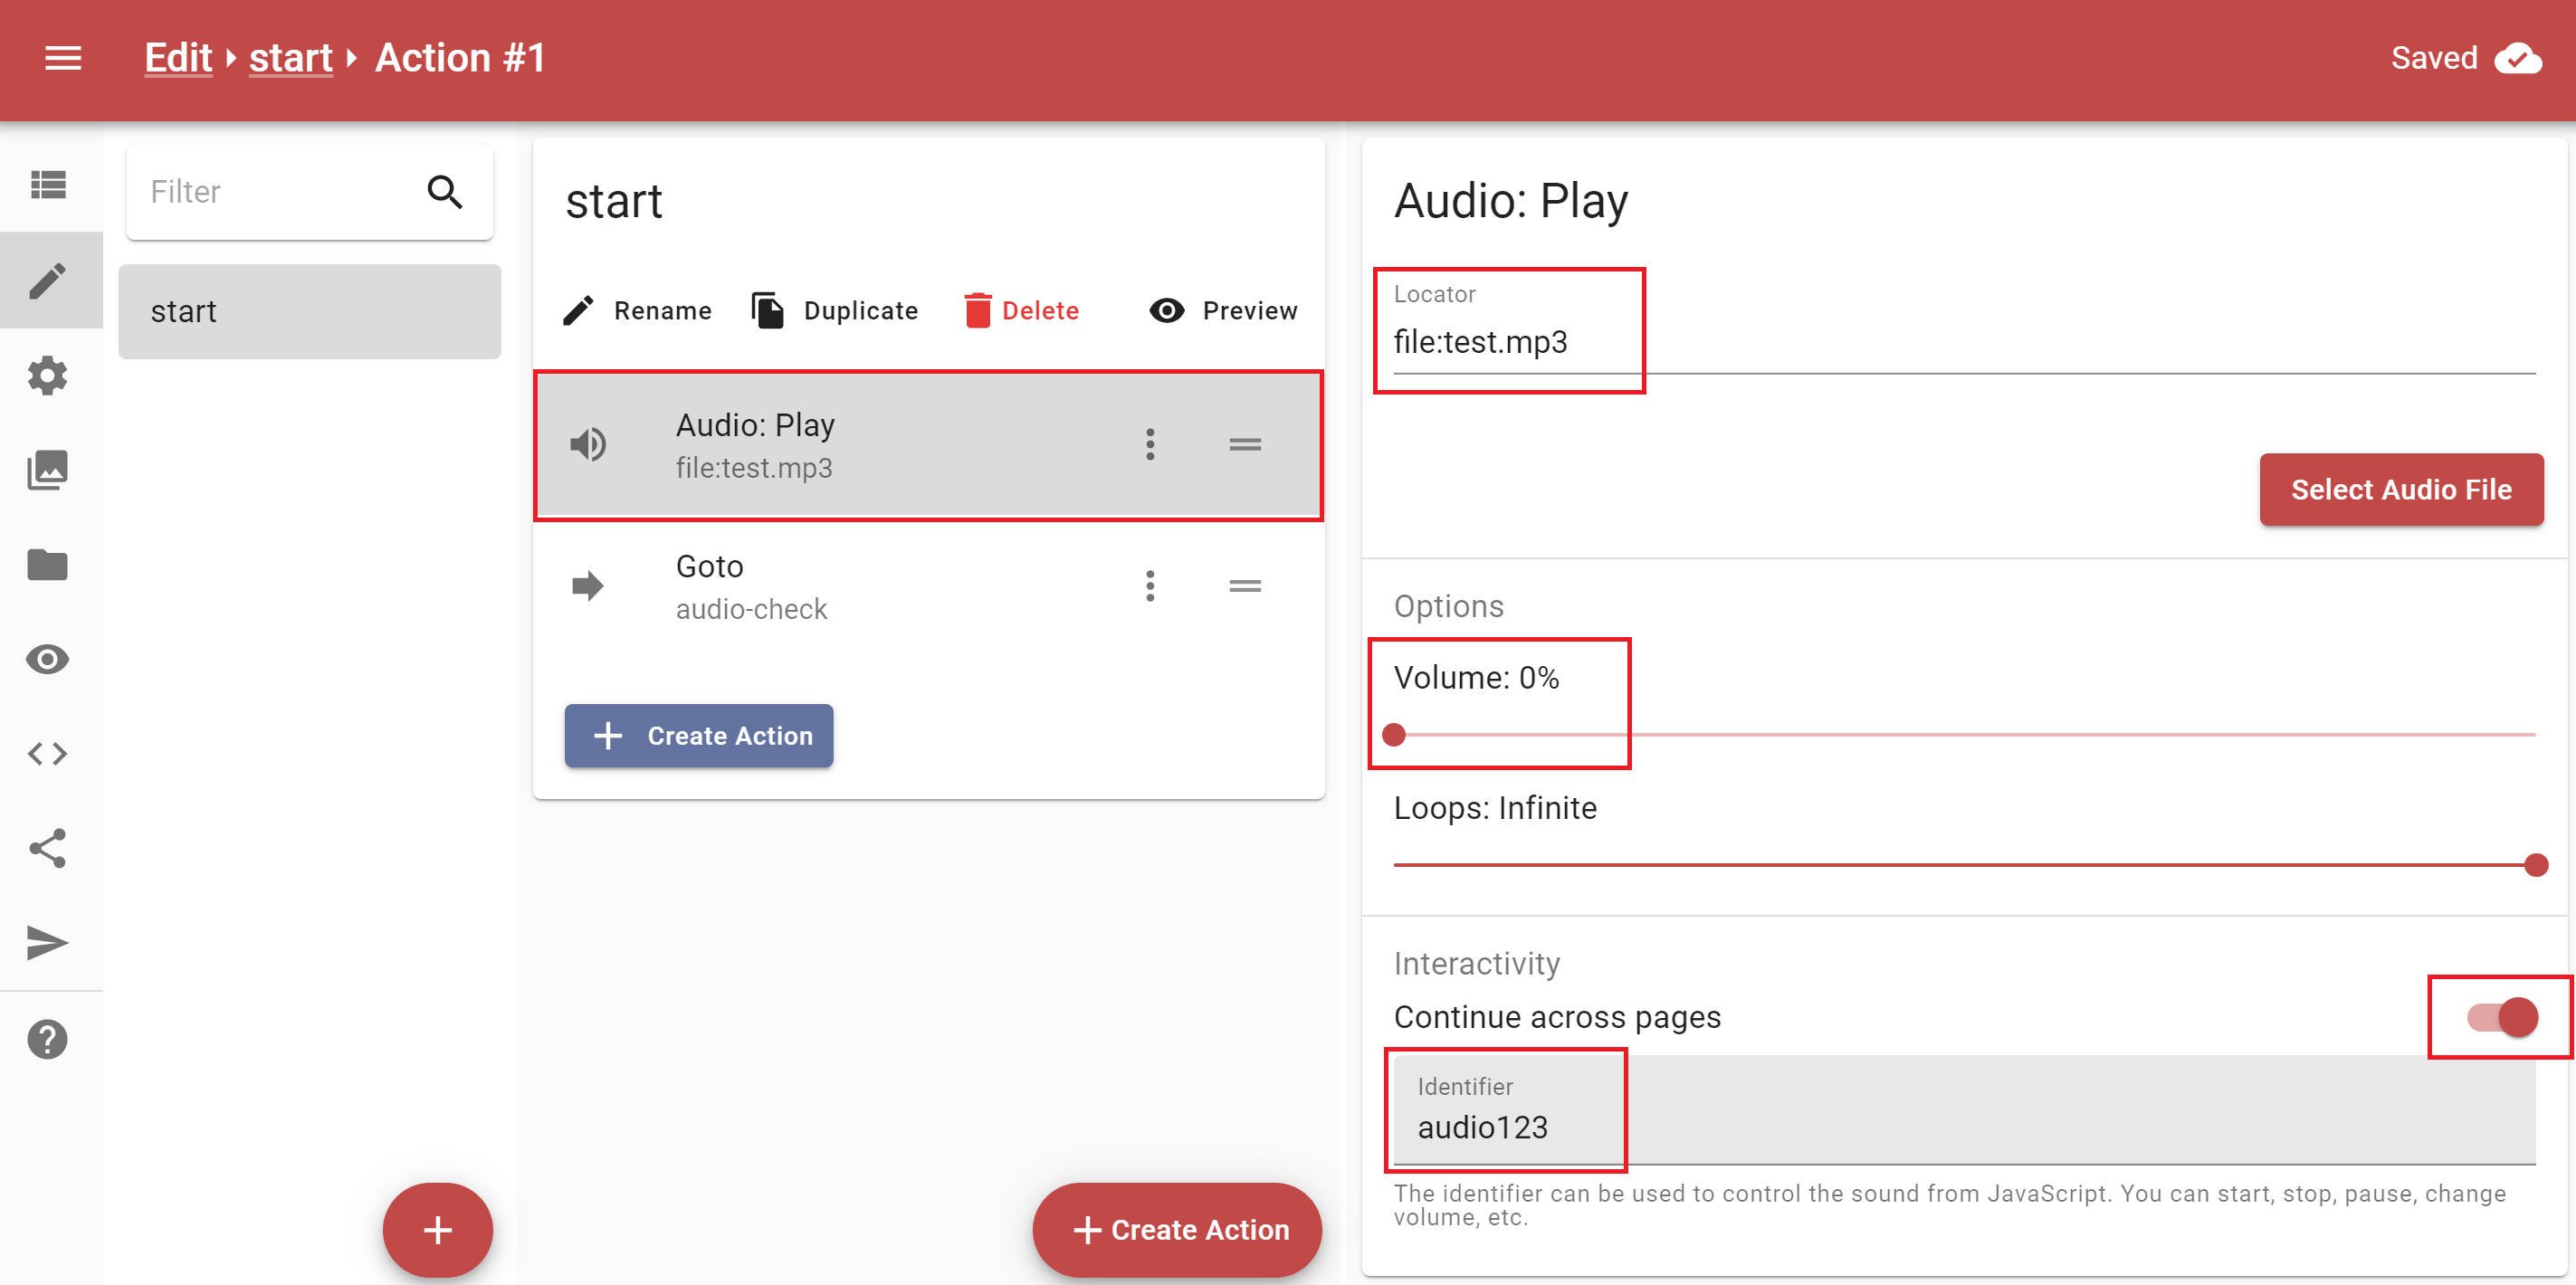Image resolution: width=2576 pixels, height=1285 pixels.
Task: Delete the start page
Action: tap(1021, 311)
